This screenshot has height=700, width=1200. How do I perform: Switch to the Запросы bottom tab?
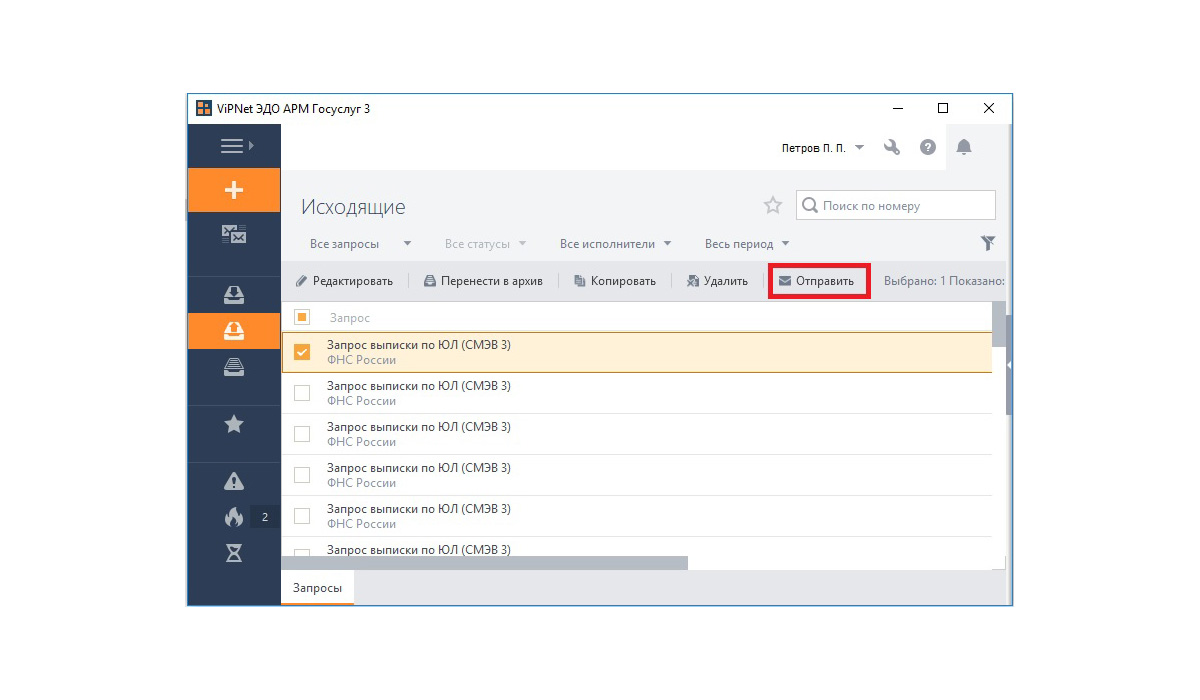[x=317, y=589]
